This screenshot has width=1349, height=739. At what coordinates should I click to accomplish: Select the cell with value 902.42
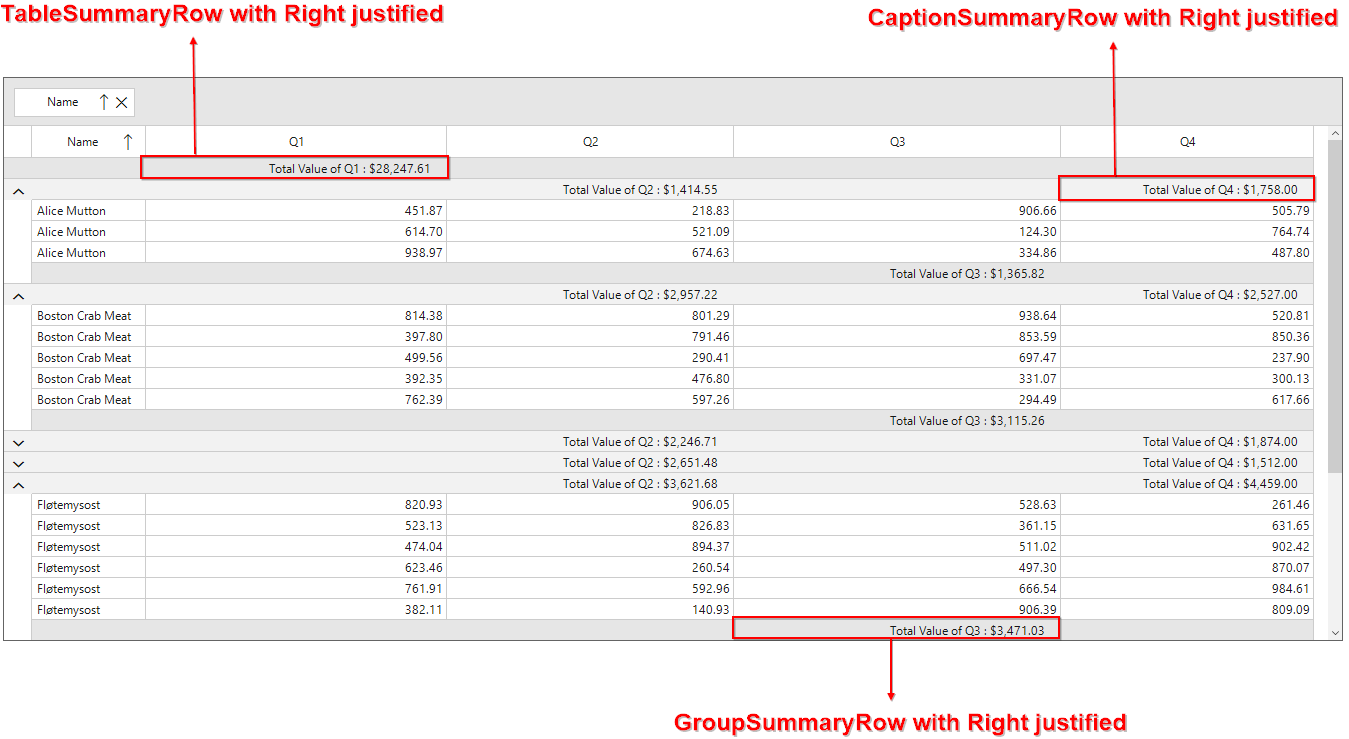[x=1187, y=547]
